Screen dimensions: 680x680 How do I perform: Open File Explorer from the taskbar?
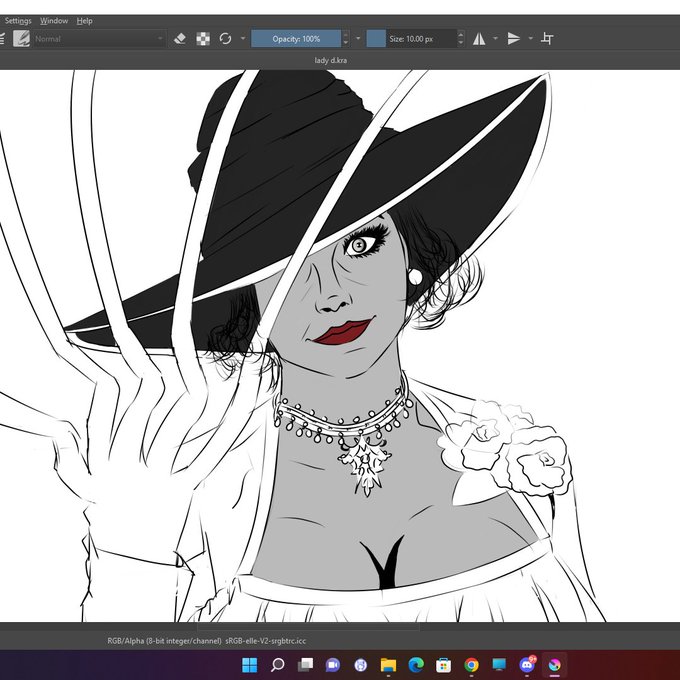388,665
